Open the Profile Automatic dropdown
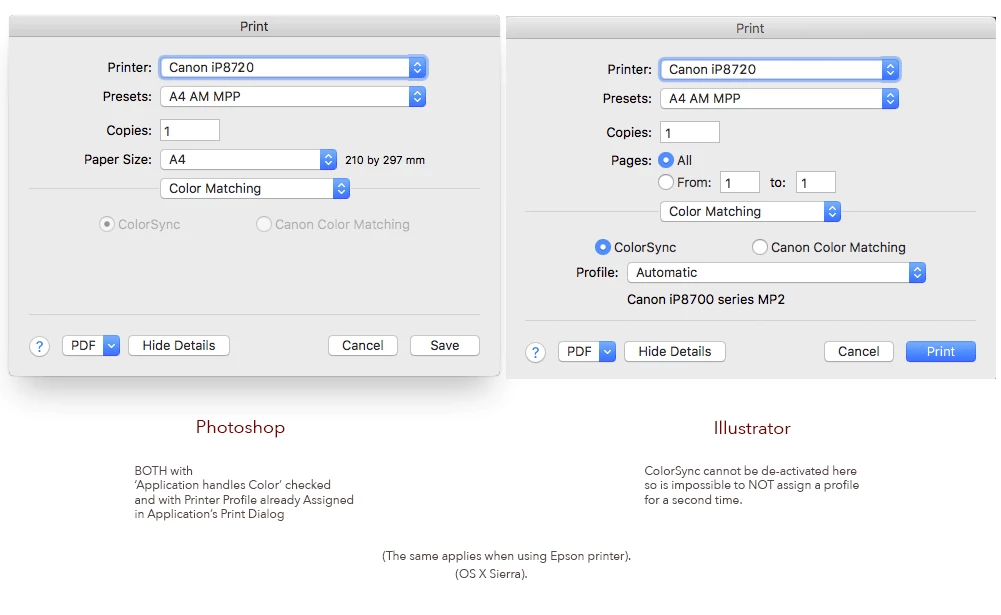The height and width of the screenshot is (615, 1001). (x=776, y=273)
